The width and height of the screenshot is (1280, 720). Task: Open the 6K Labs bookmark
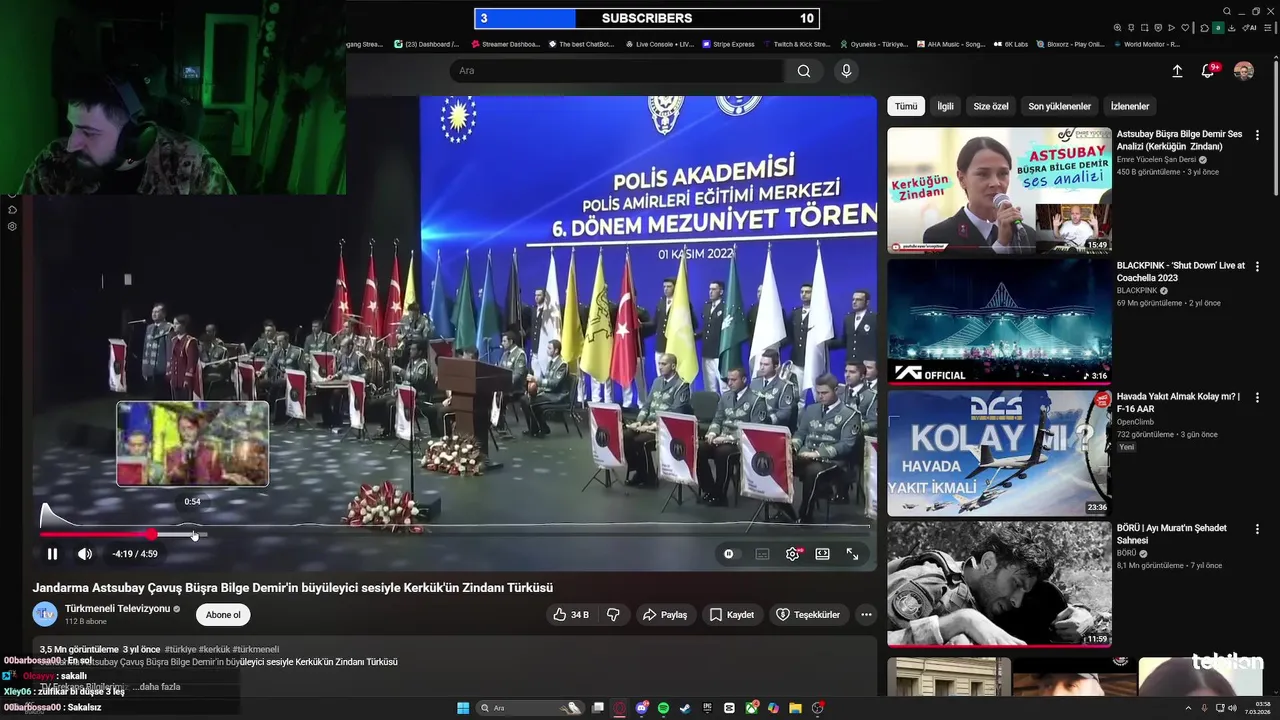(x=1011, y=44)
